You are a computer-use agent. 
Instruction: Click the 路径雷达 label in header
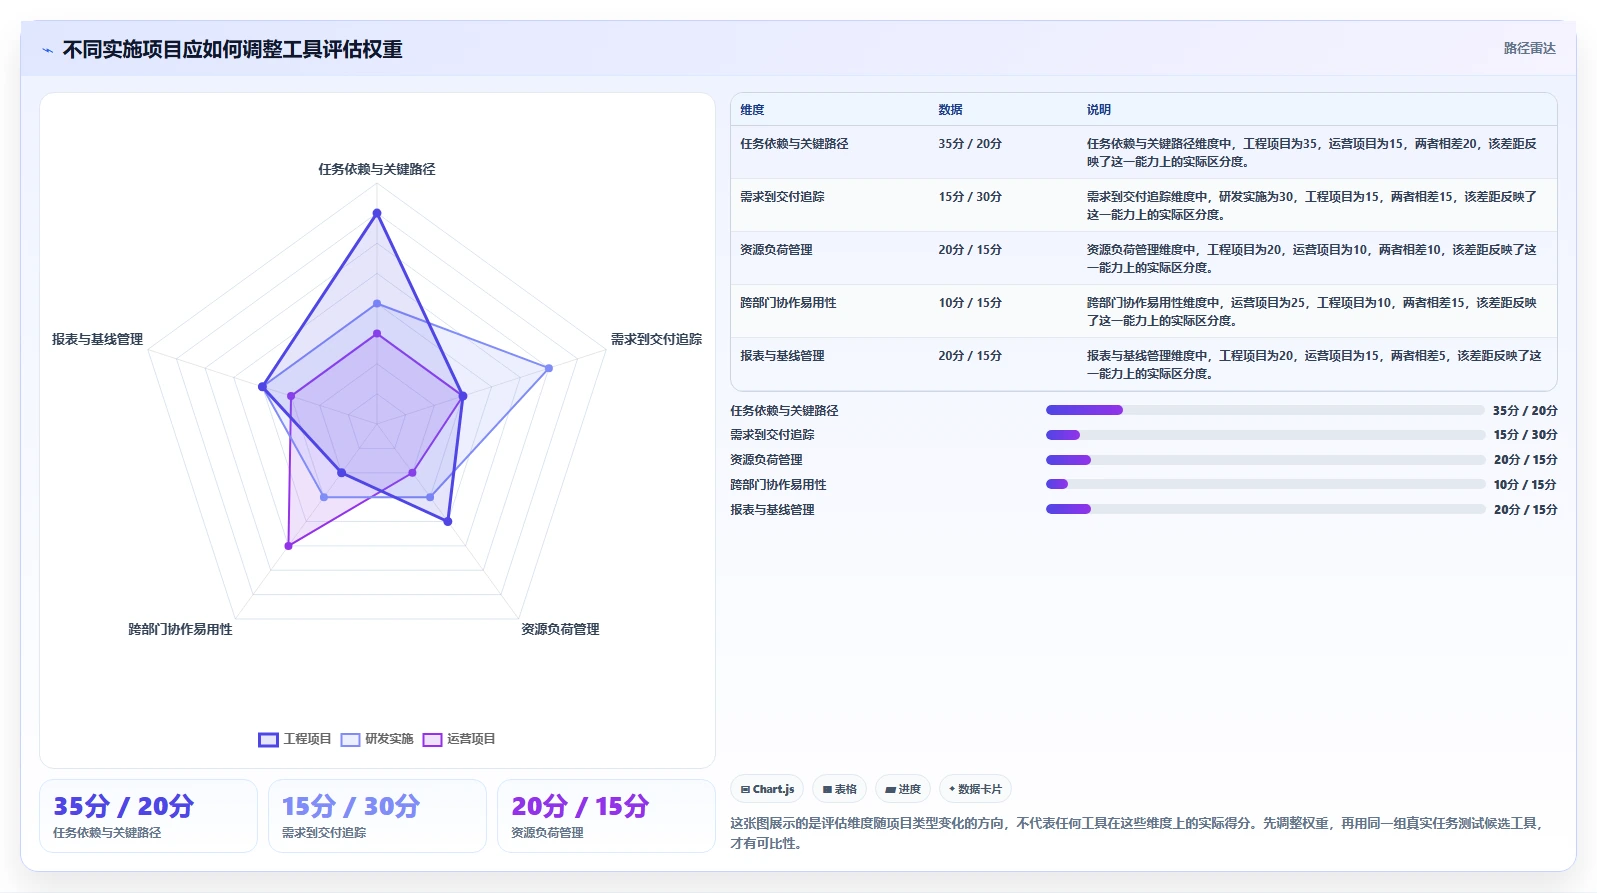point(1529,48)
